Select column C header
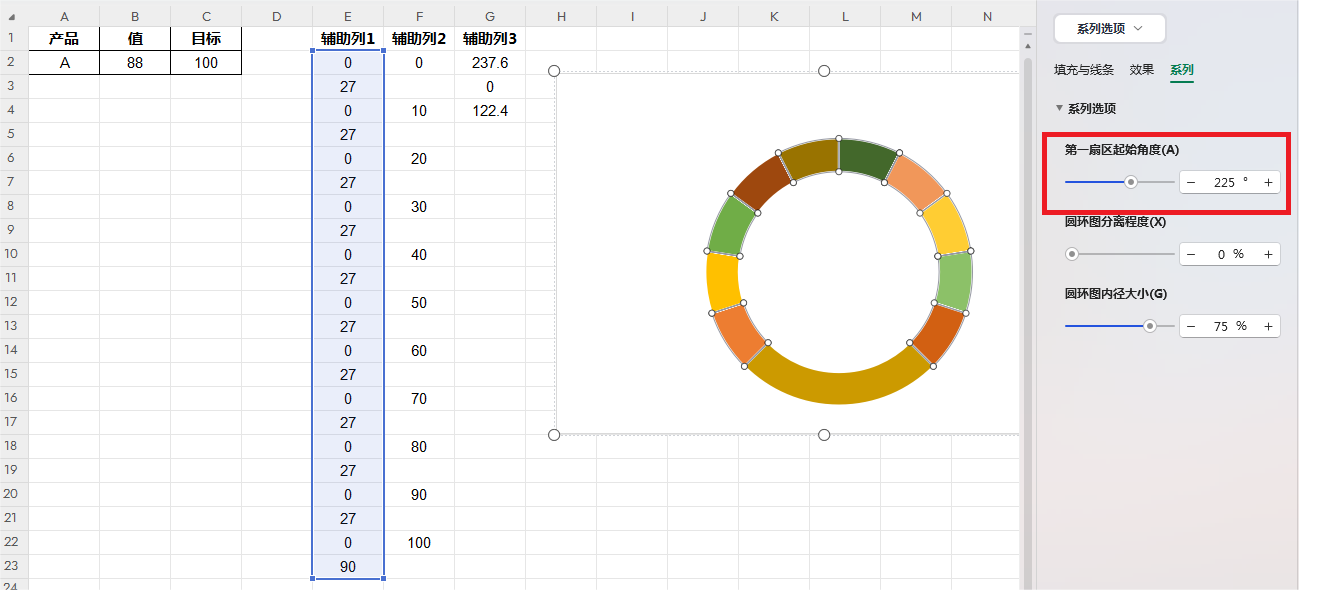 [x=206, y=16]
